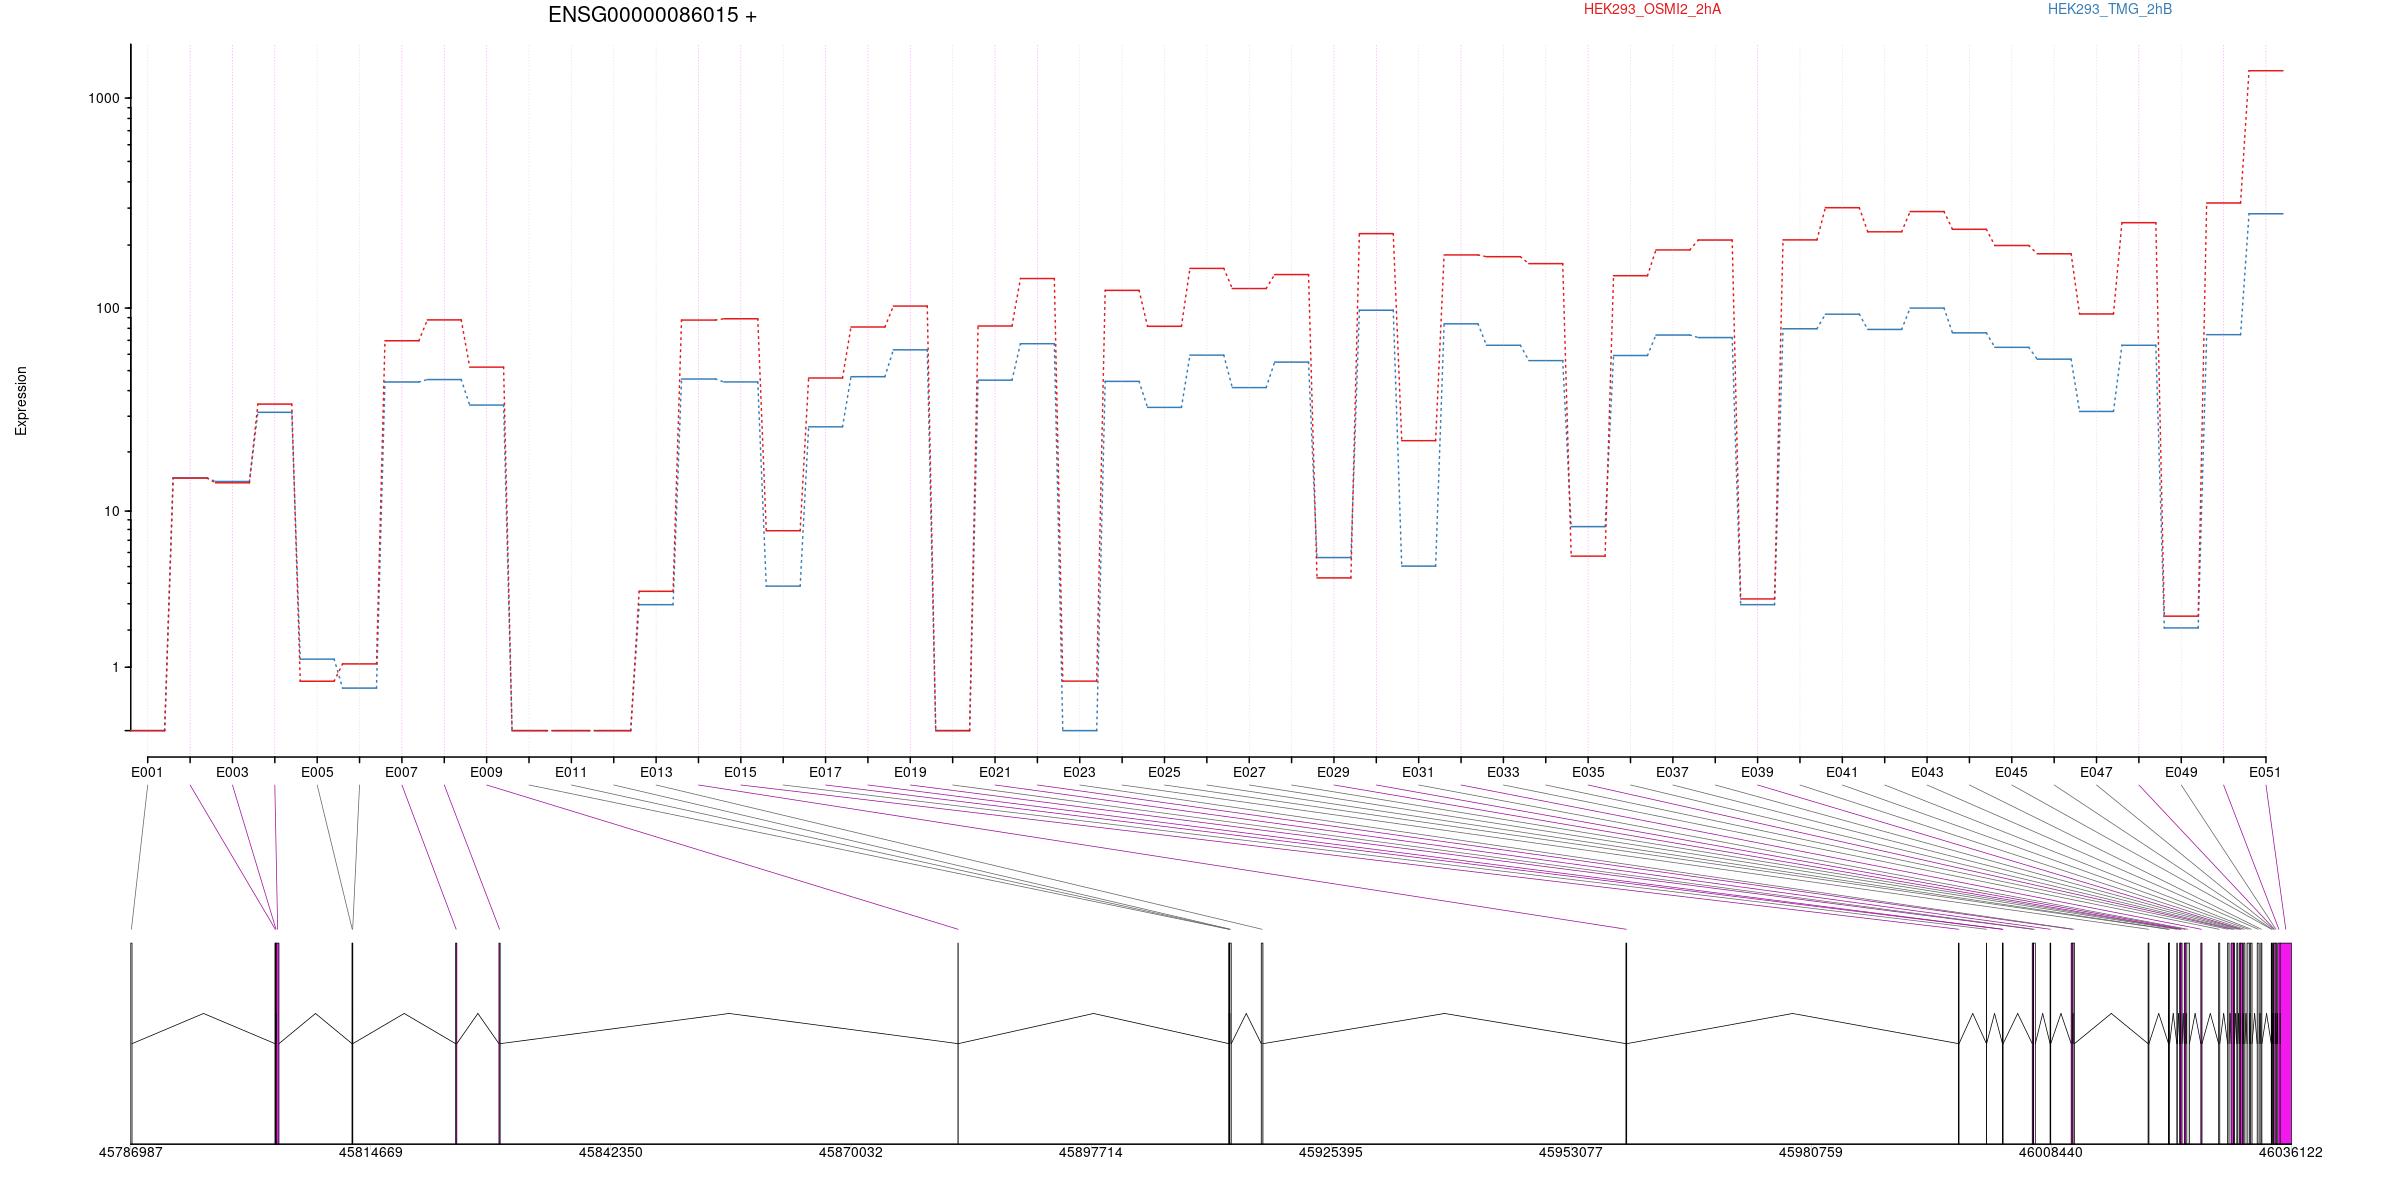Click the blue E051 expression segment
This screenshot has width=2400, height=1200.
pyautogui.click(x=2266, y=214)
